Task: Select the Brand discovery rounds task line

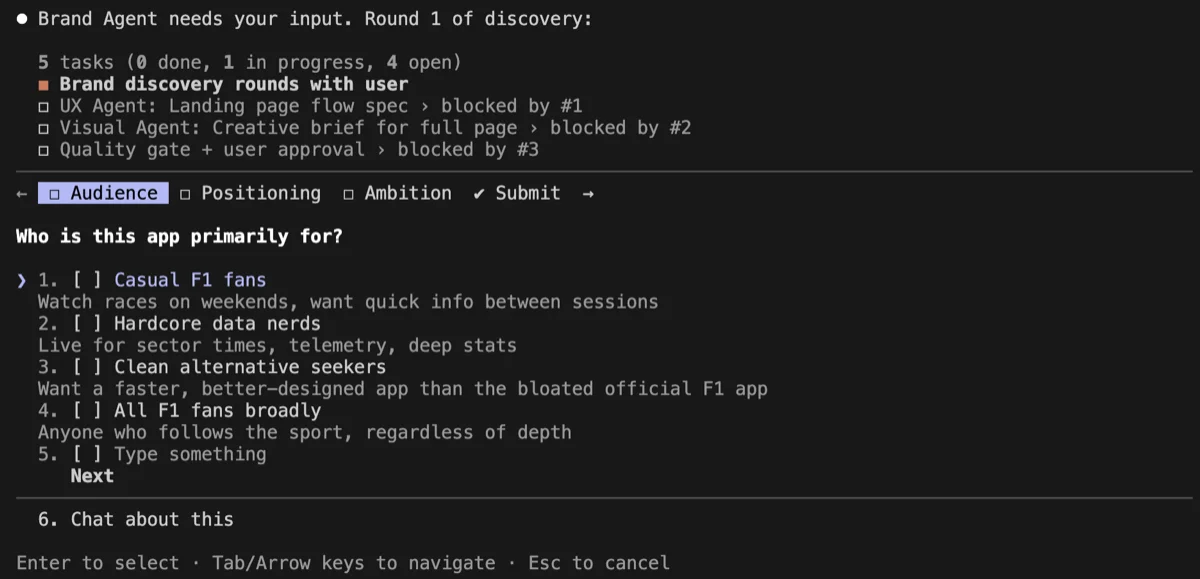Action: [233, 85]
